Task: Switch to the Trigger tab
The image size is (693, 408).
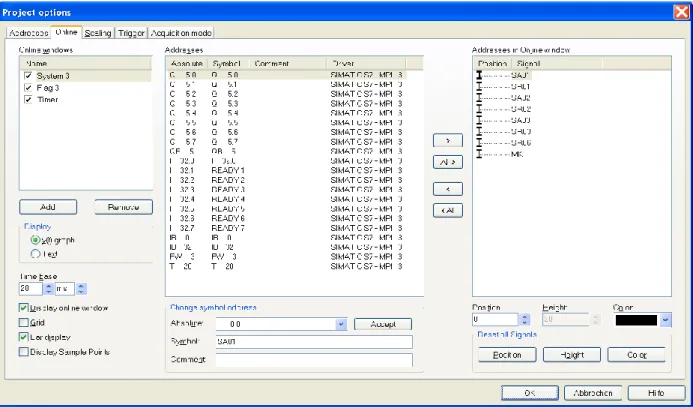Action: (x=131, y=33)
